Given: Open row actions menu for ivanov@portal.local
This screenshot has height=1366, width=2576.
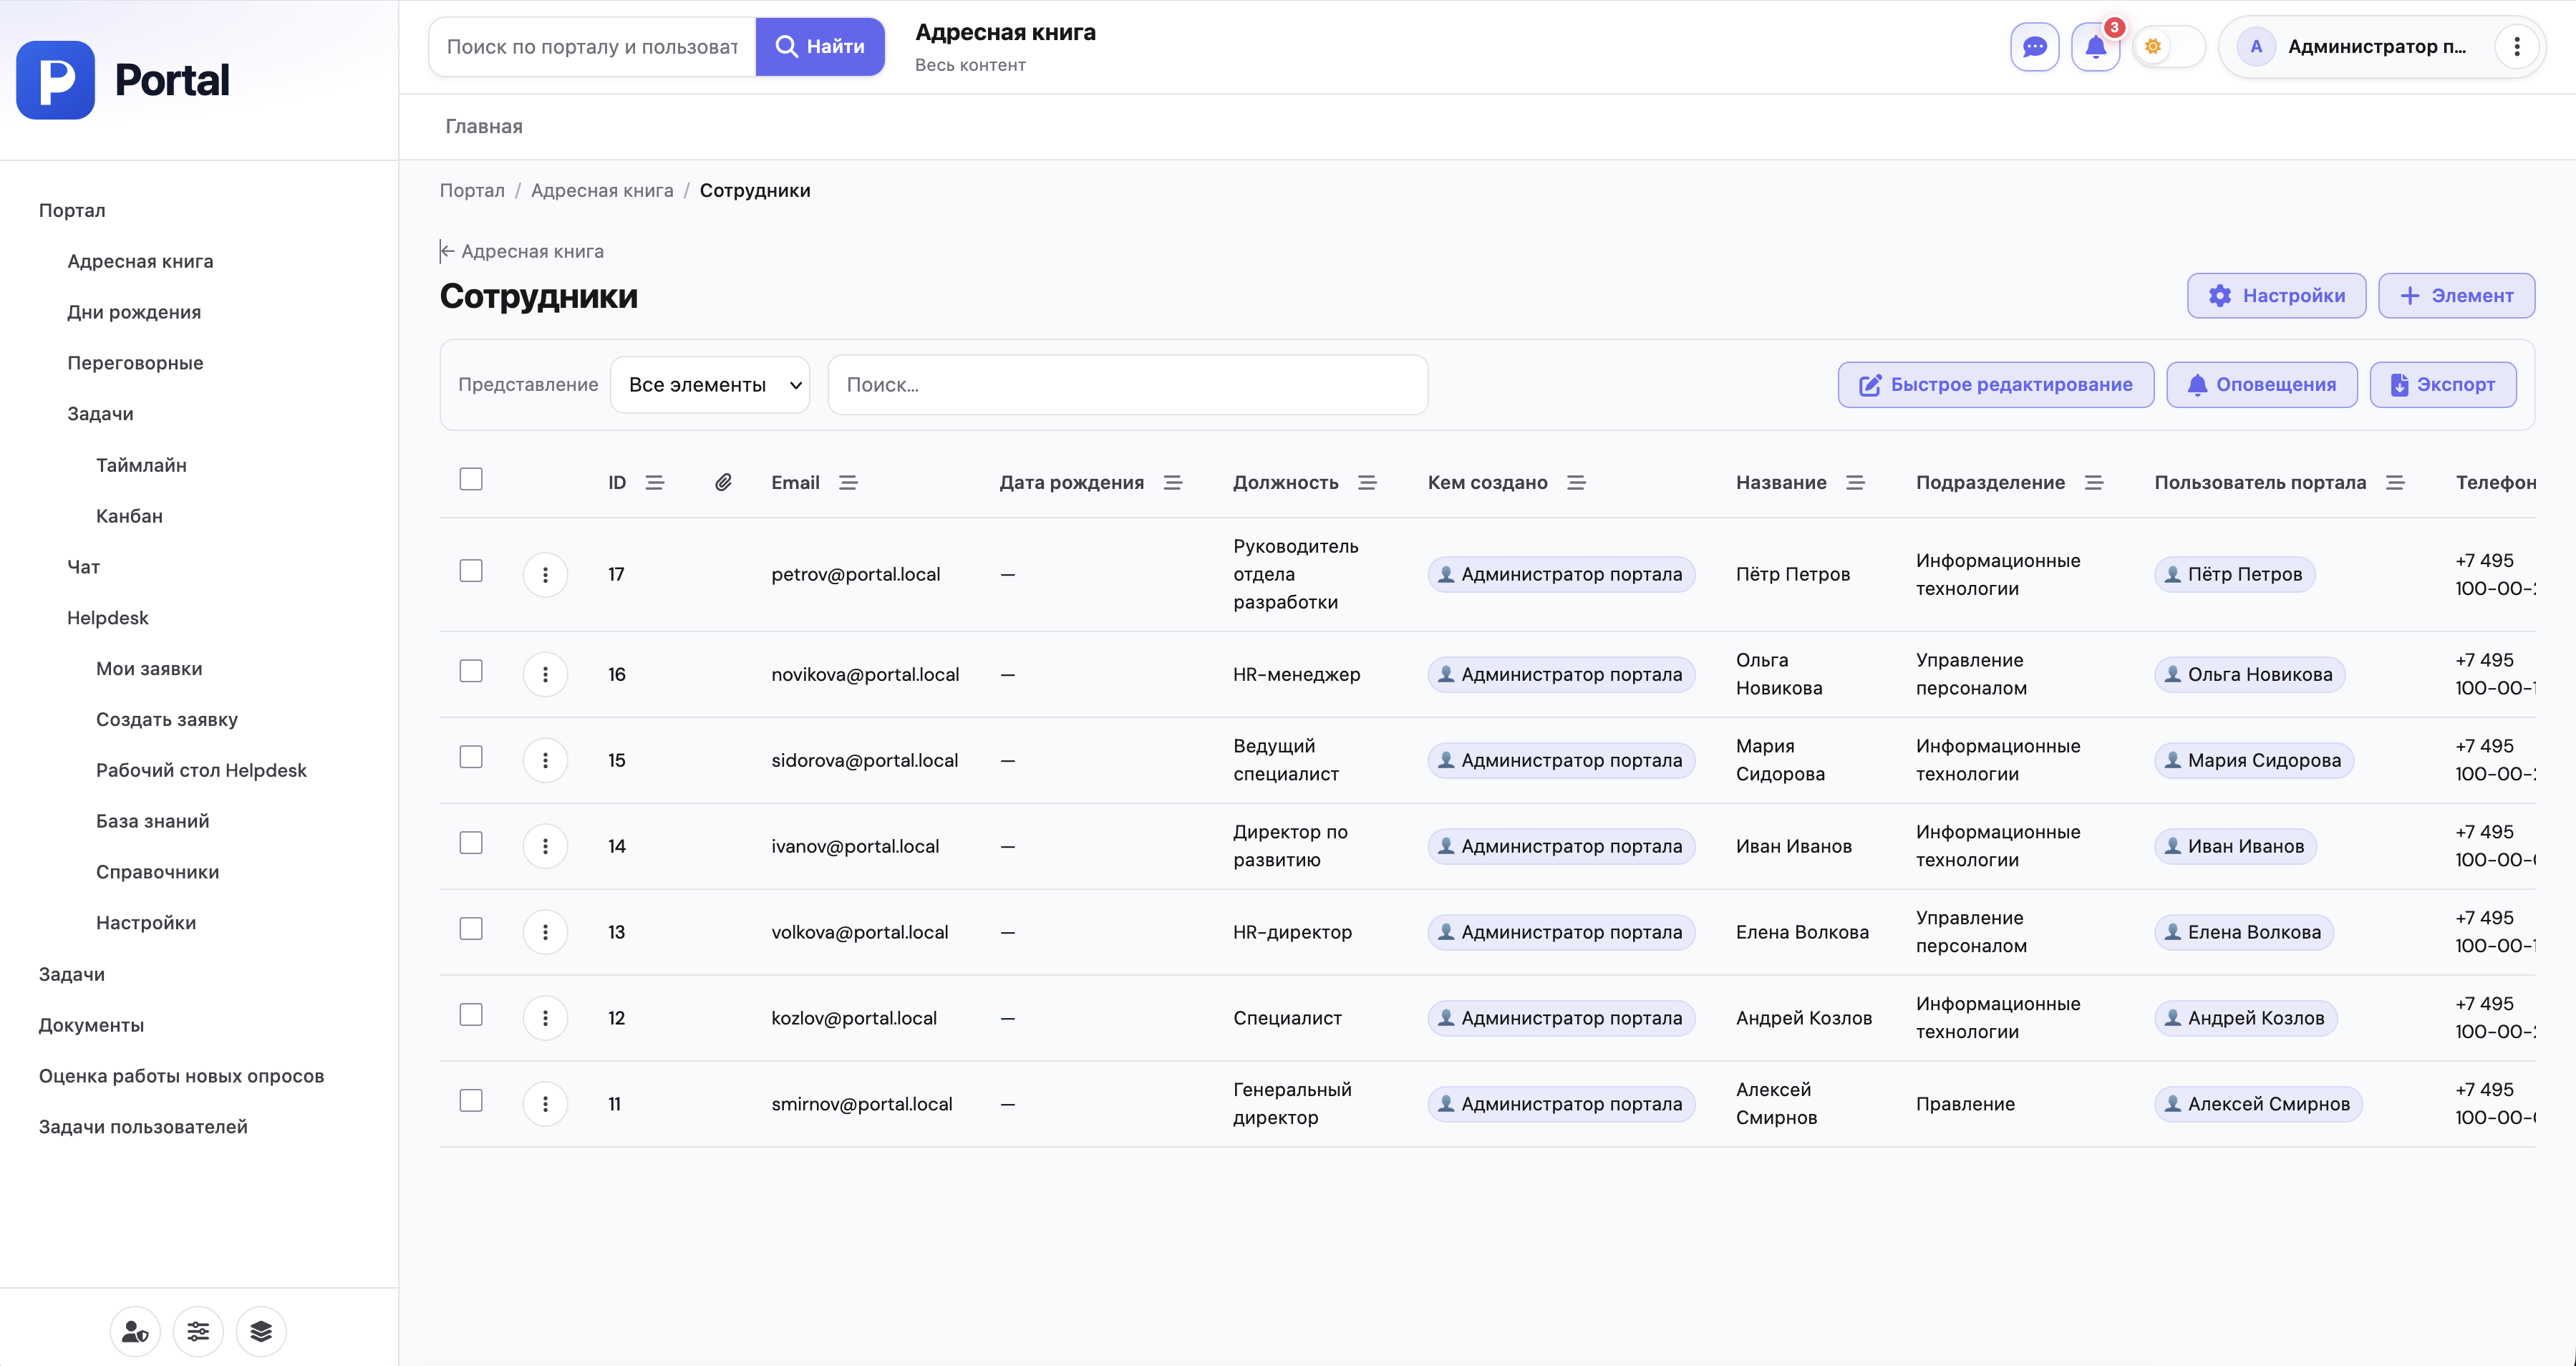Looking at the screenshot, I should [x=545, y=846].
